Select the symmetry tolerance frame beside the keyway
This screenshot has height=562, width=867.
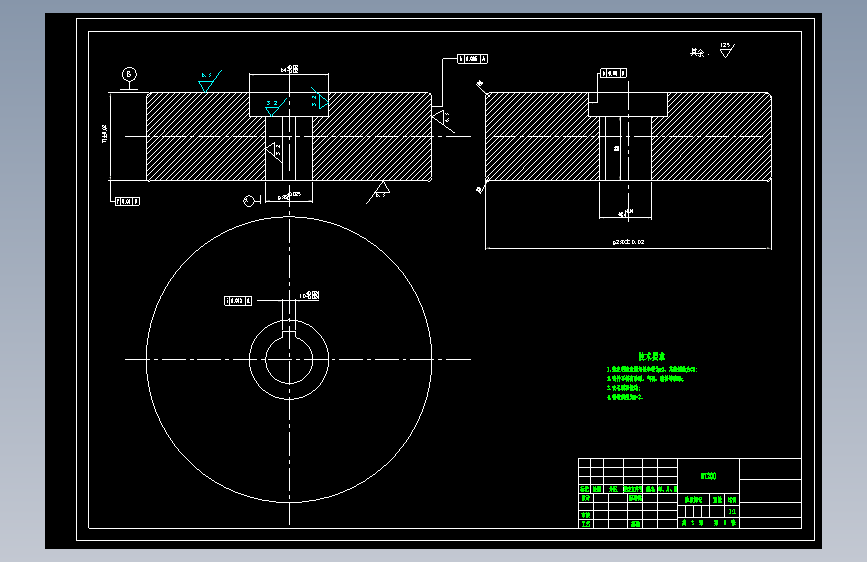[x=238, y=300]
